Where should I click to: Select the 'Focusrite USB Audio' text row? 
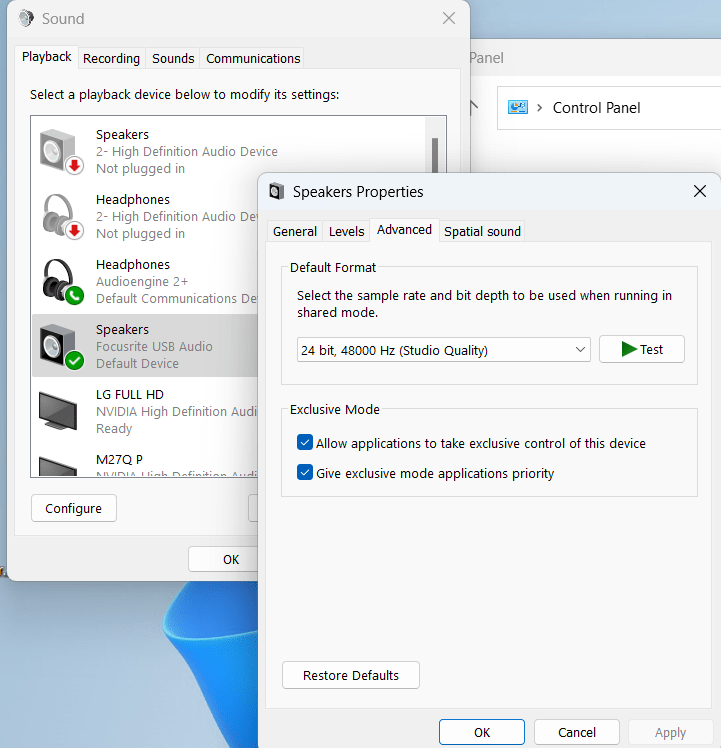(x=154, y=346)
